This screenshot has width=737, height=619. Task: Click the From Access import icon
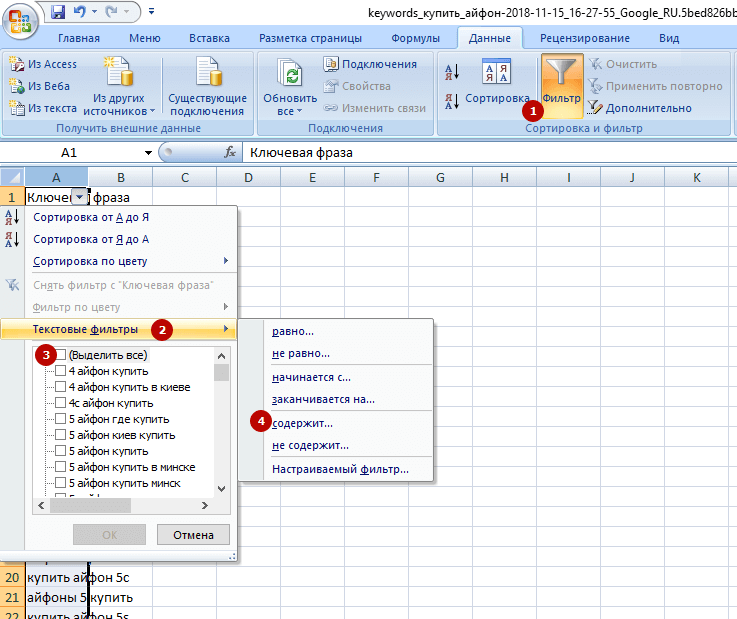(x=17, y=64)
